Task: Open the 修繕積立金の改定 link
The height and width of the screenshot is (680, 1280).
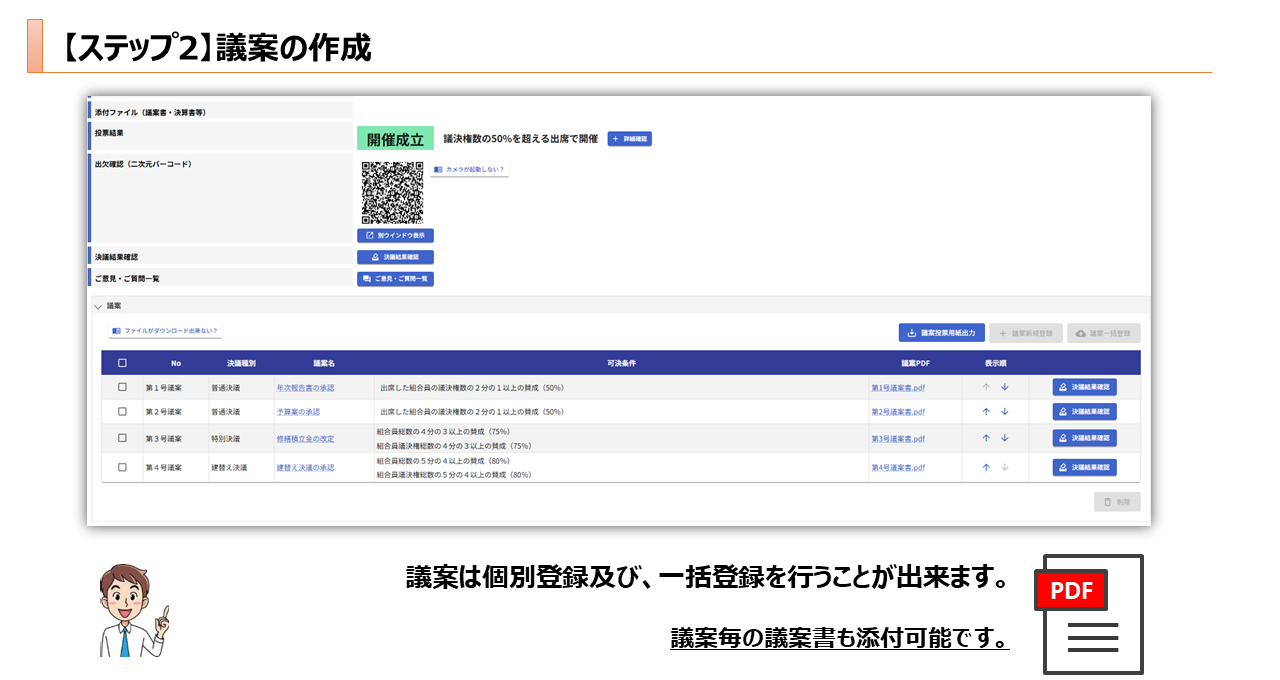Action: 305,438
